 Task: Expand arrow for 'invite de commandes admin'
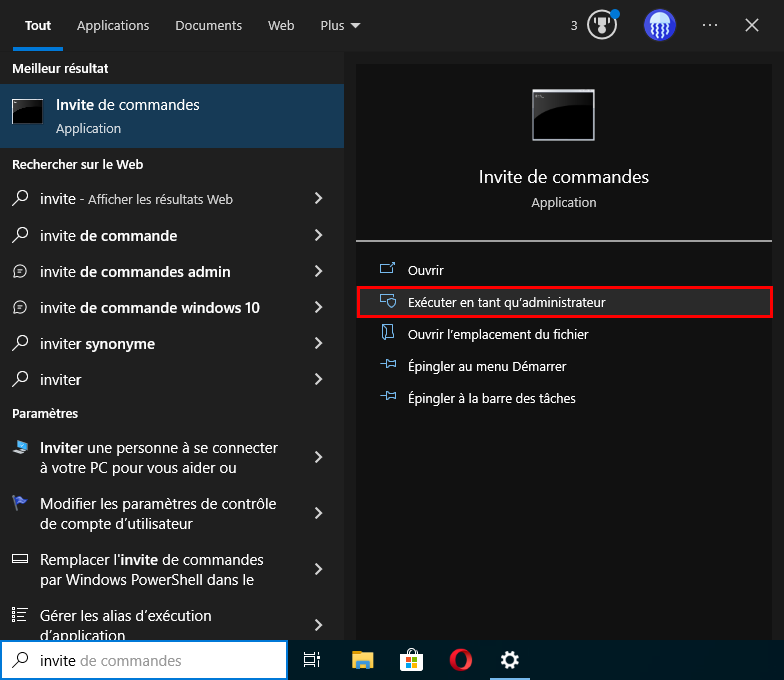tap(318, 271)
